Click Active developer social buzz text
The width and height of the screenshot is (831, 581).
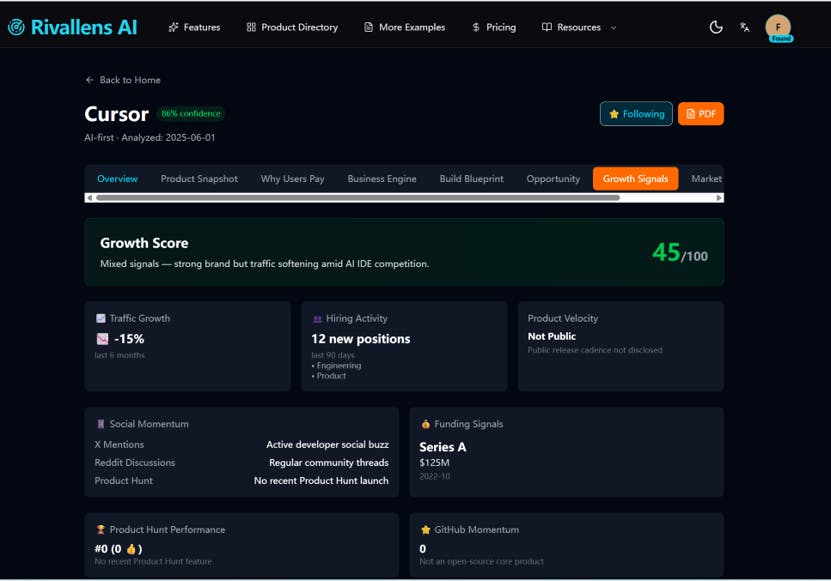[x=328, y=445]
